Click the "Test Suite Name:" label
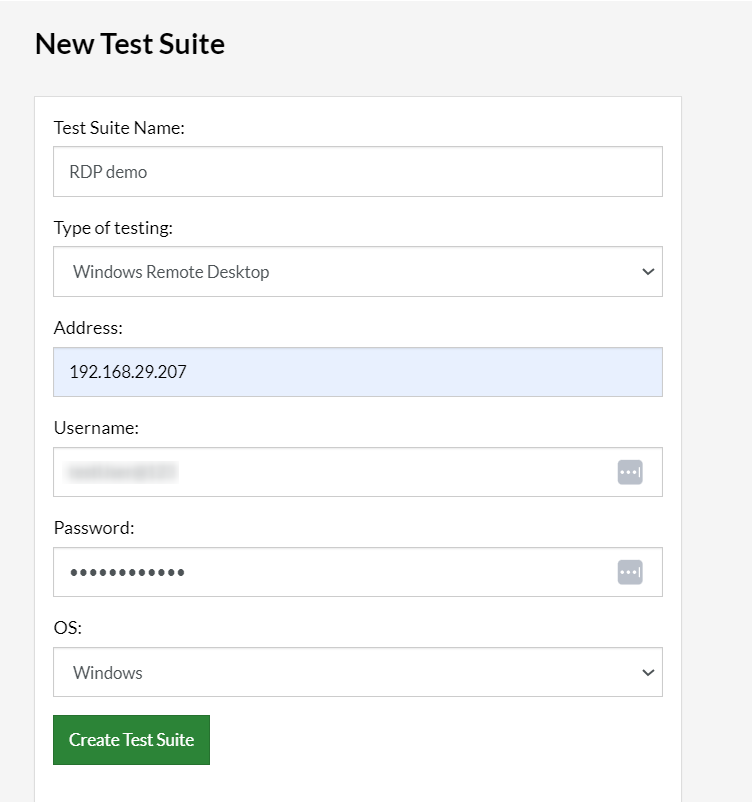 [x=119, y=128]
